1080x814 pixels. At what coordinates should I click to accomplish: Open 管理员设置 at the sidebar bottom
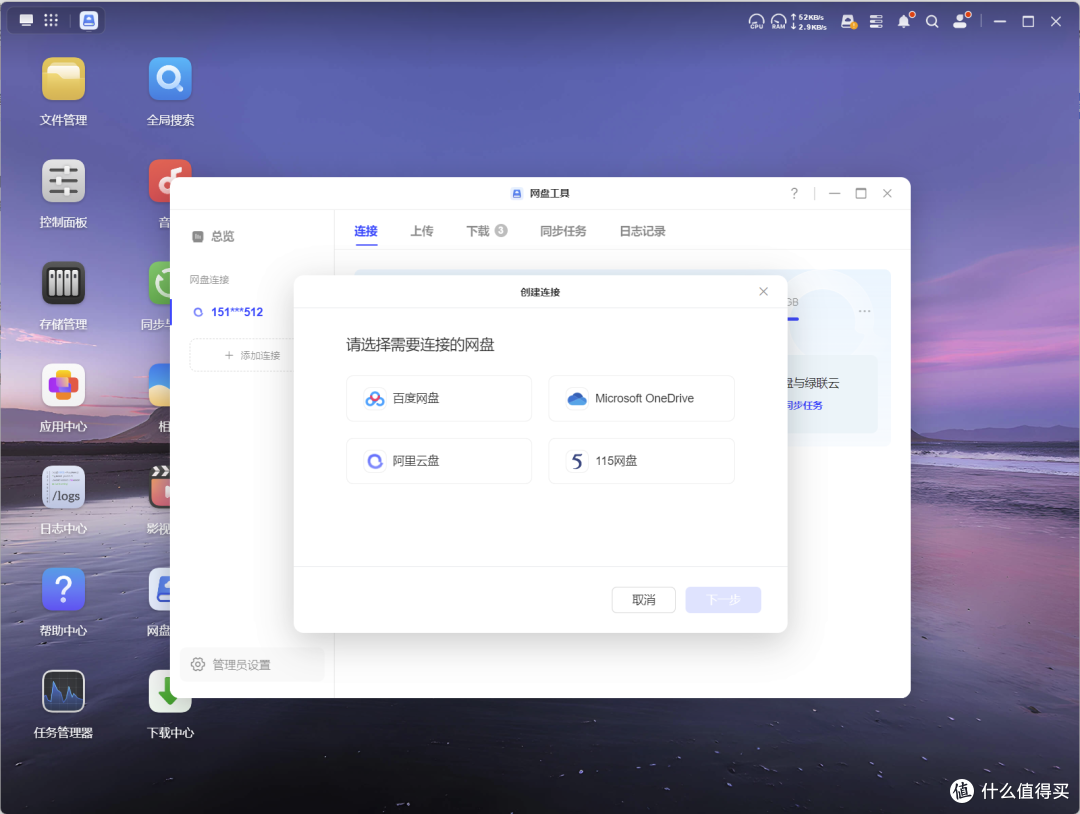252,665
